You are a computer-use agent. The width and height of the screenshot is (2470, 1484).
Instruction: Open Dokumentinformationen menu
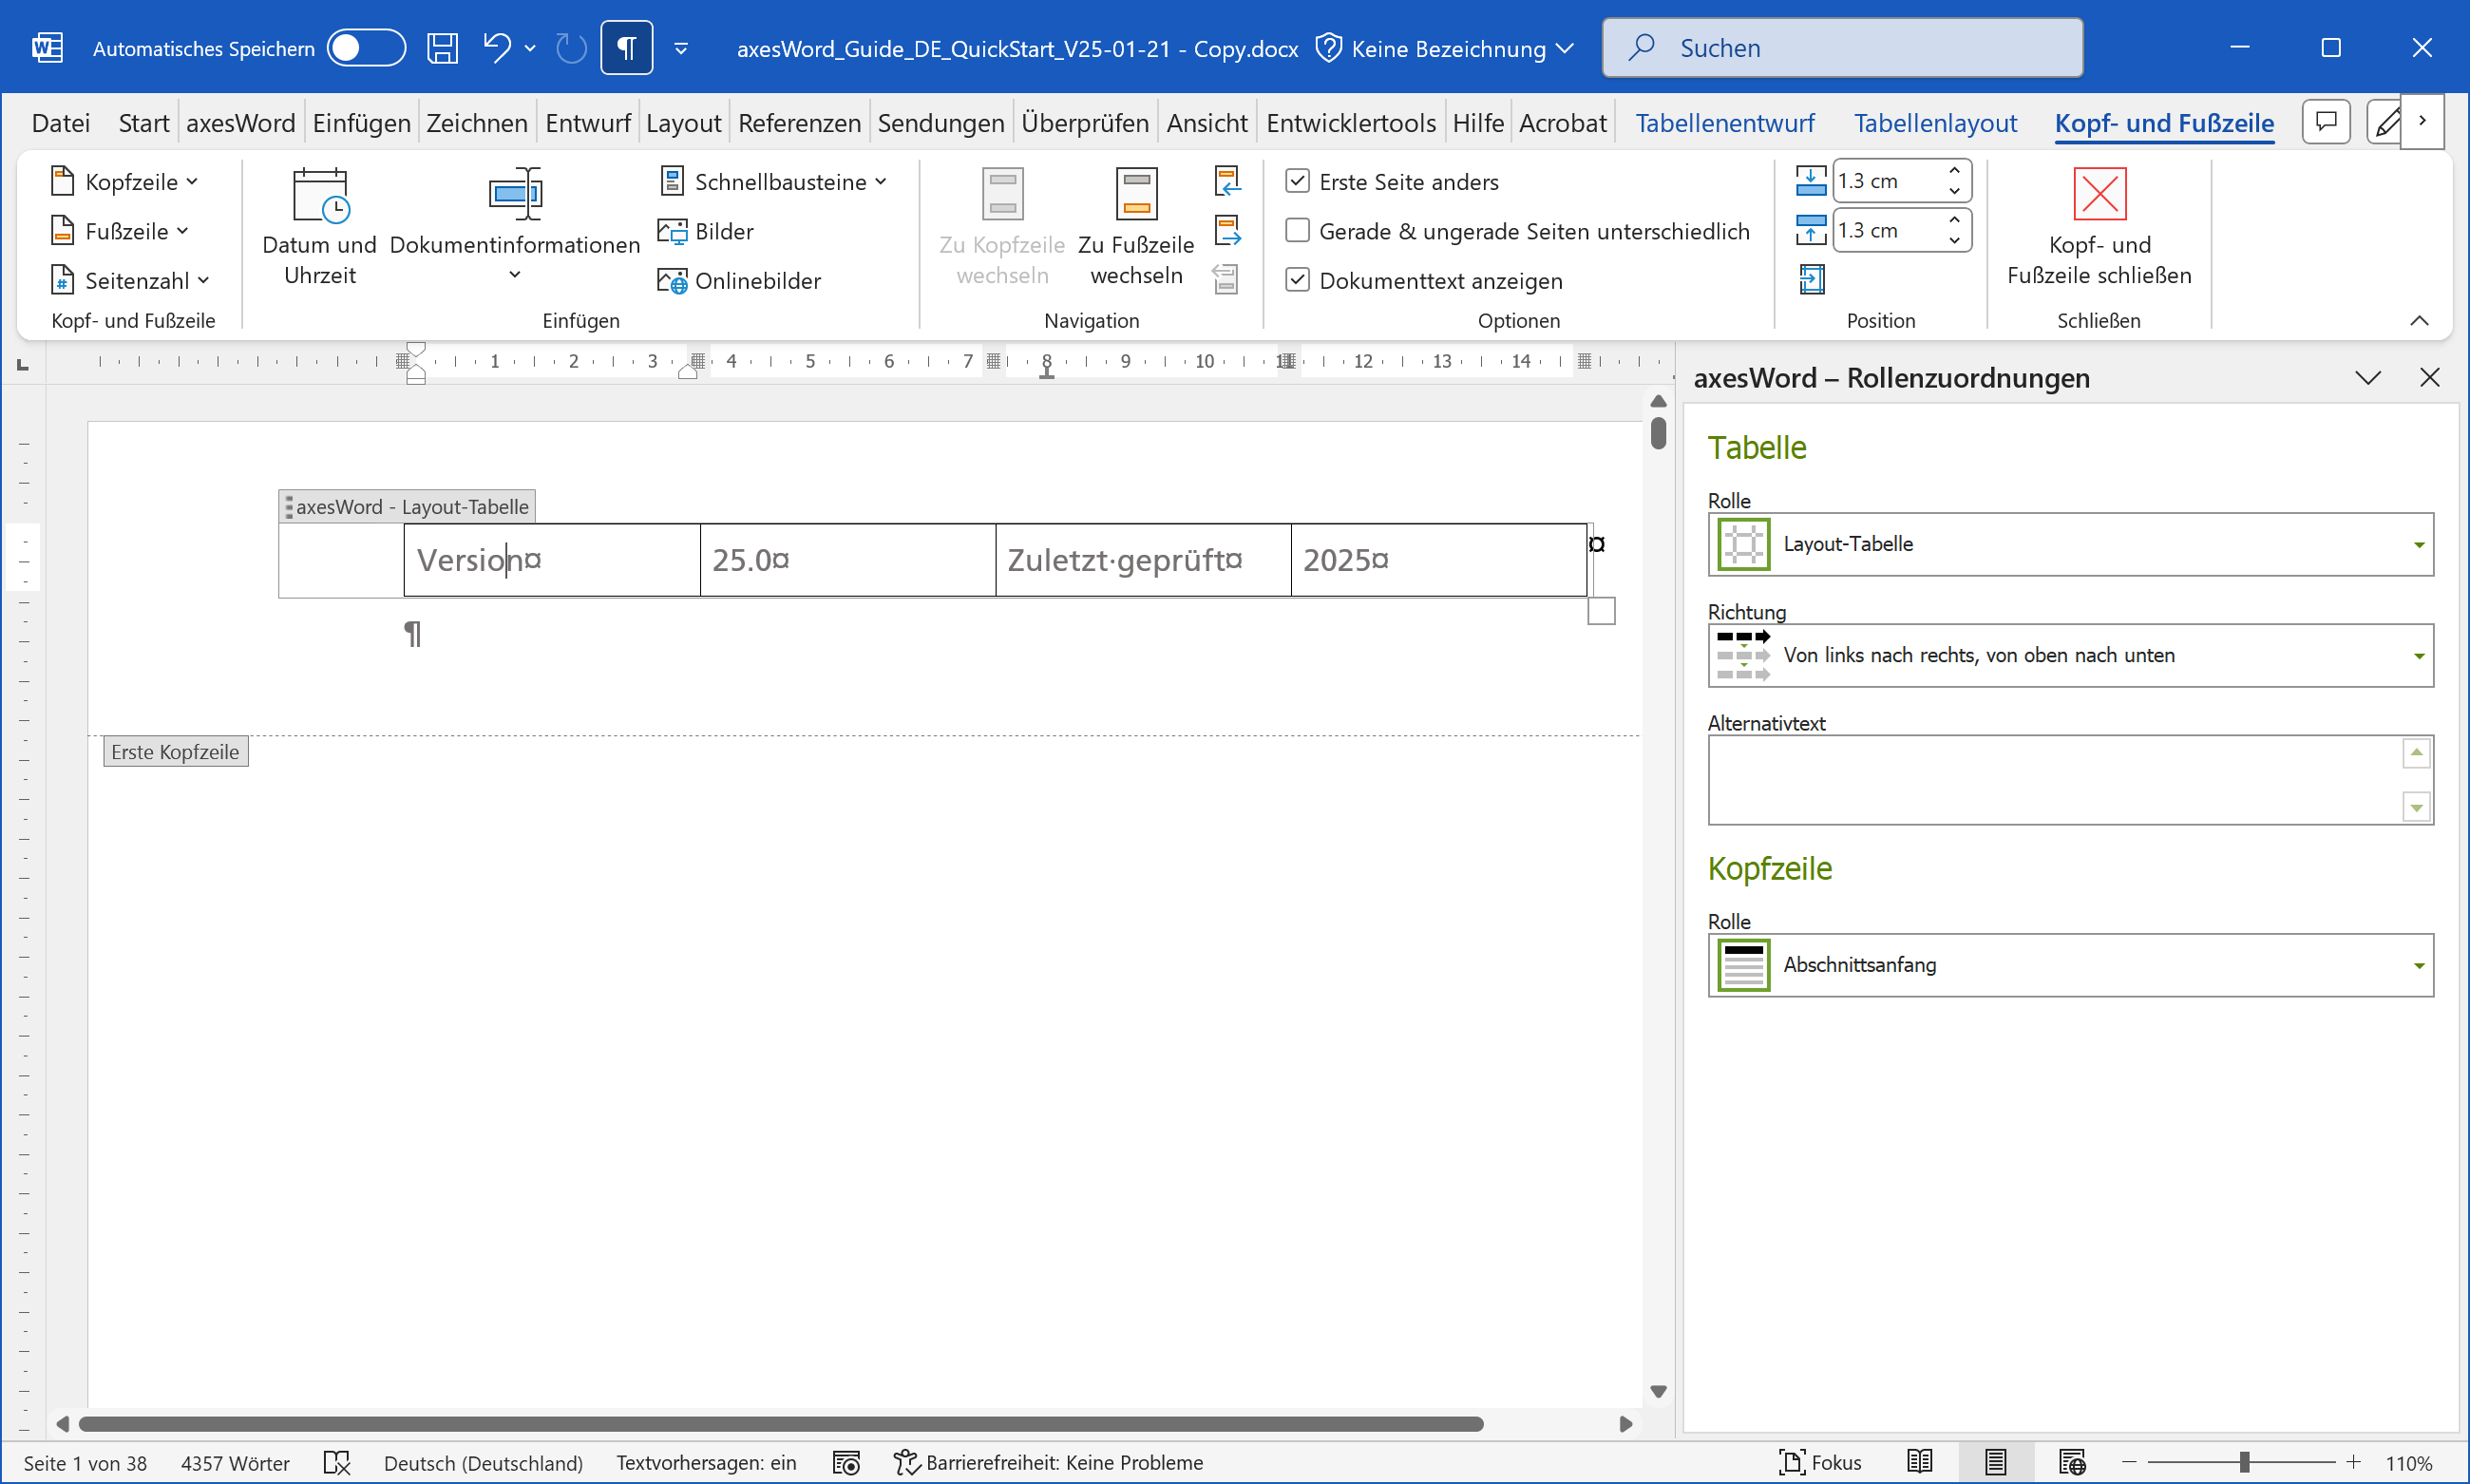pos(515,228)
